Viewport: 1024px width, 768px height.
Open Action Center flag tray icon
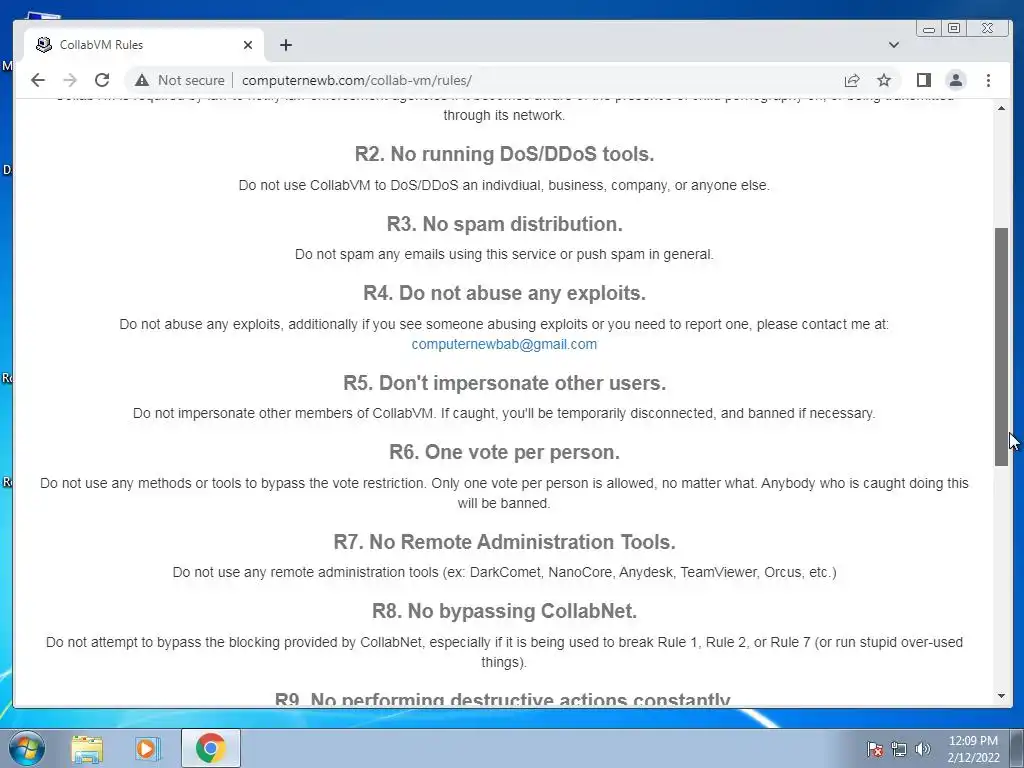click(874, 749)
